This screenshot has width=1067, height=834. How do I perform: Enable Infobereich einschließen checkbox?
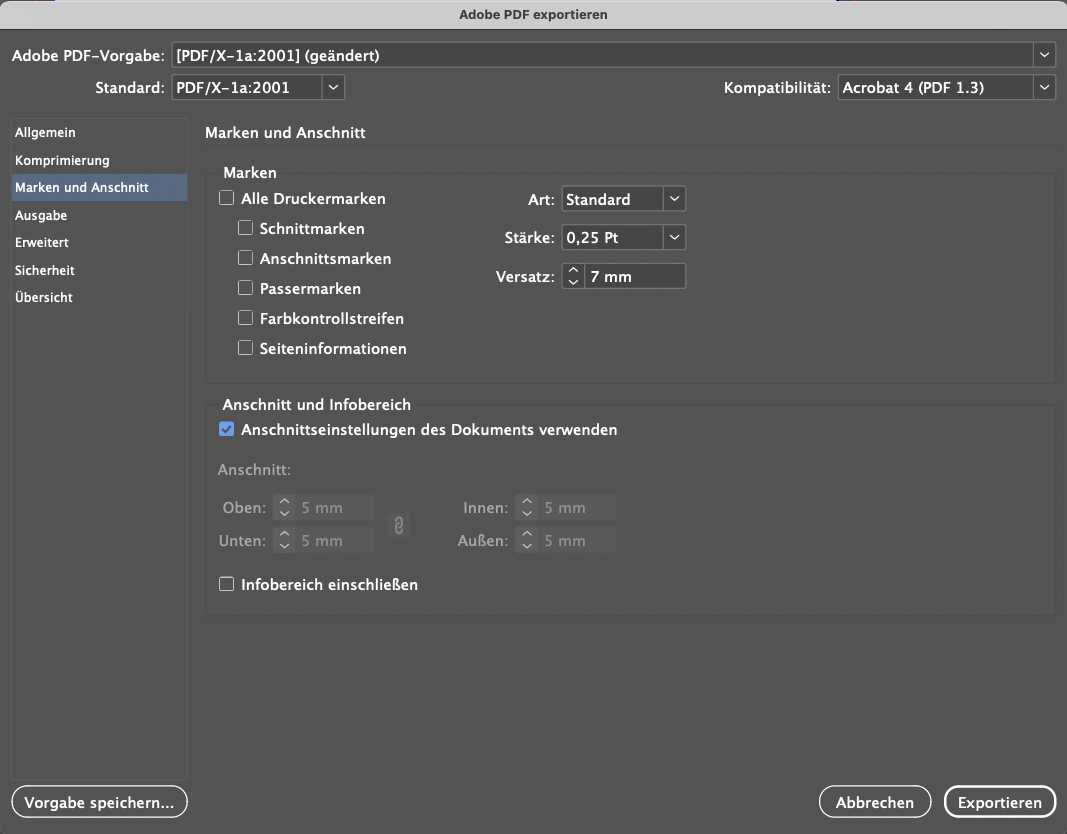(x=227, y=584)
